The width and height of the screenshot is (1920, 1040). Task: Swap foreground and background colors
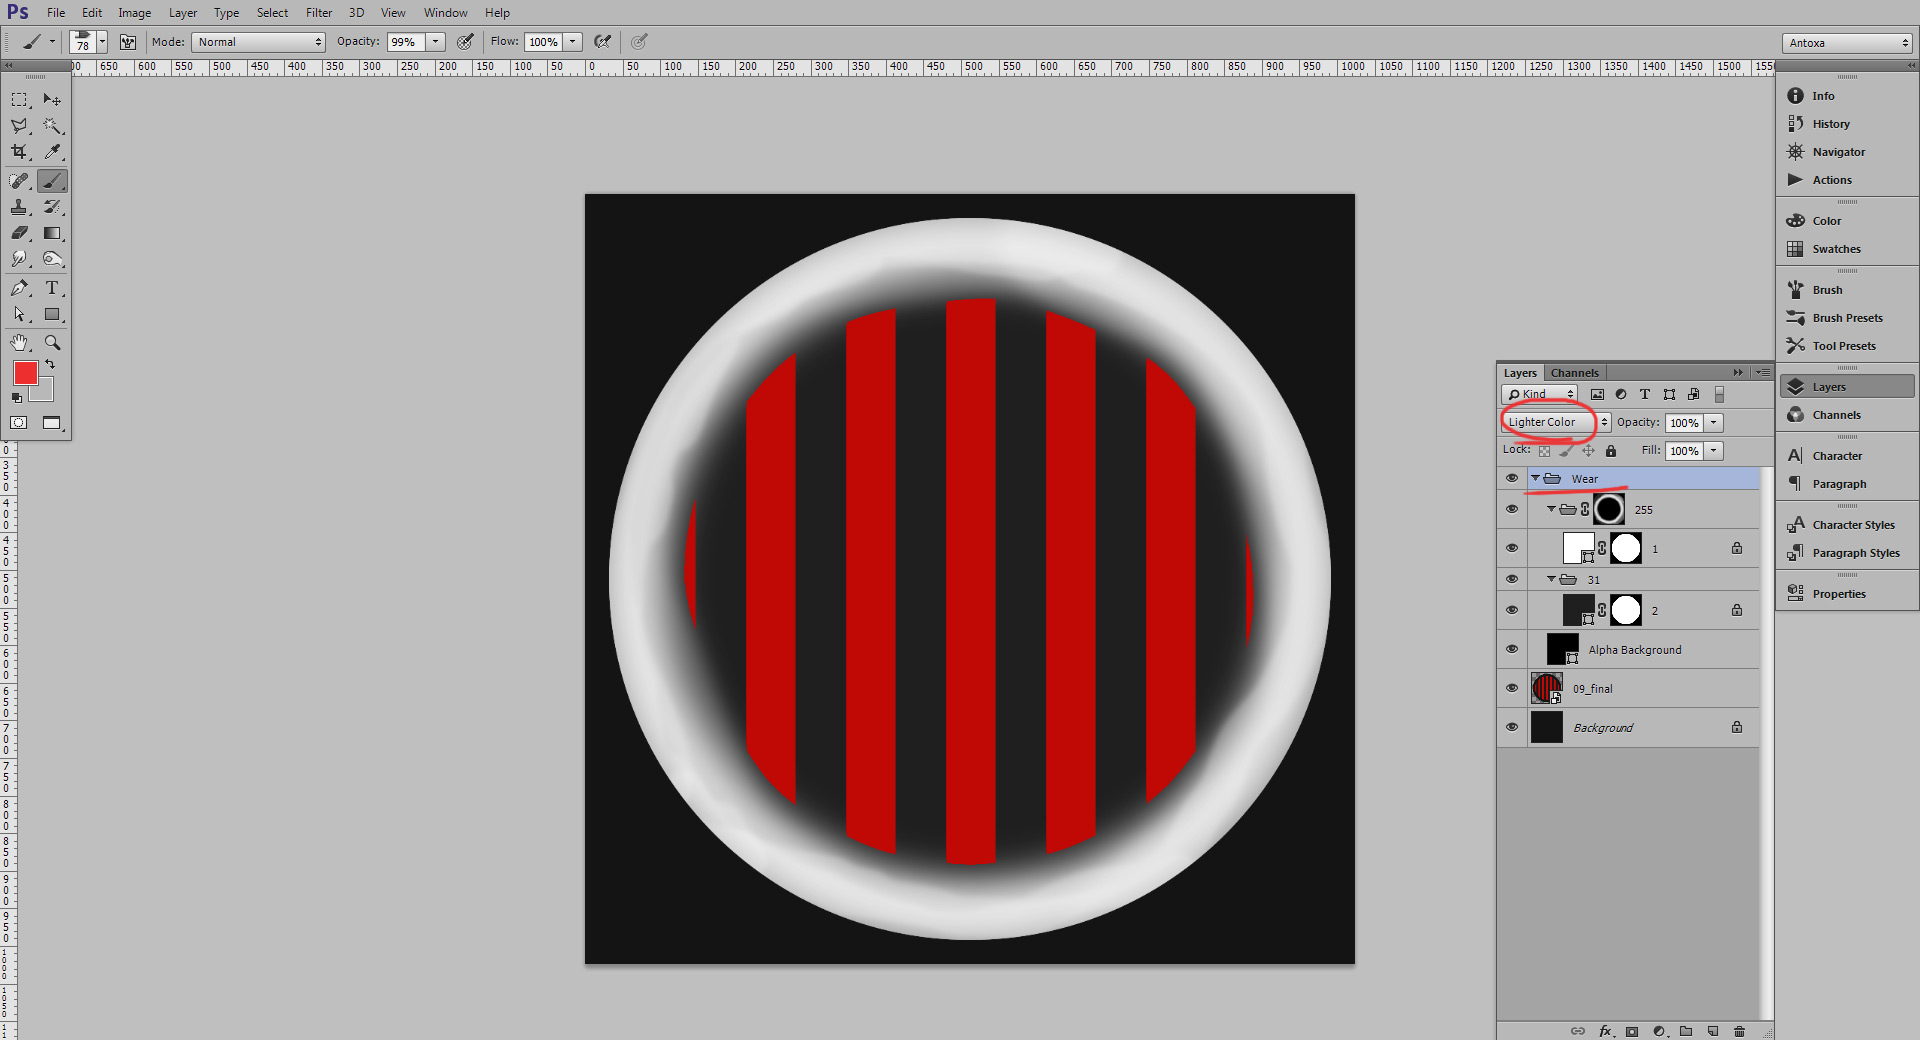50,365
